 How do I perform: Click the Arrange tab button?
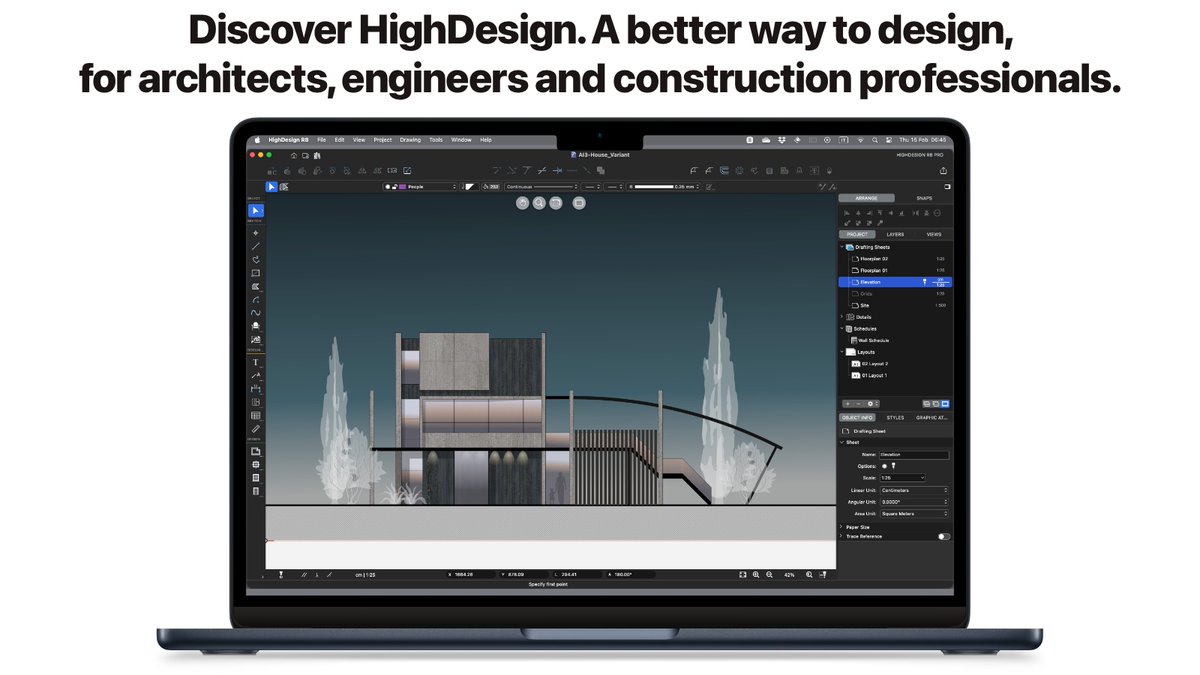tap(867, 198)
